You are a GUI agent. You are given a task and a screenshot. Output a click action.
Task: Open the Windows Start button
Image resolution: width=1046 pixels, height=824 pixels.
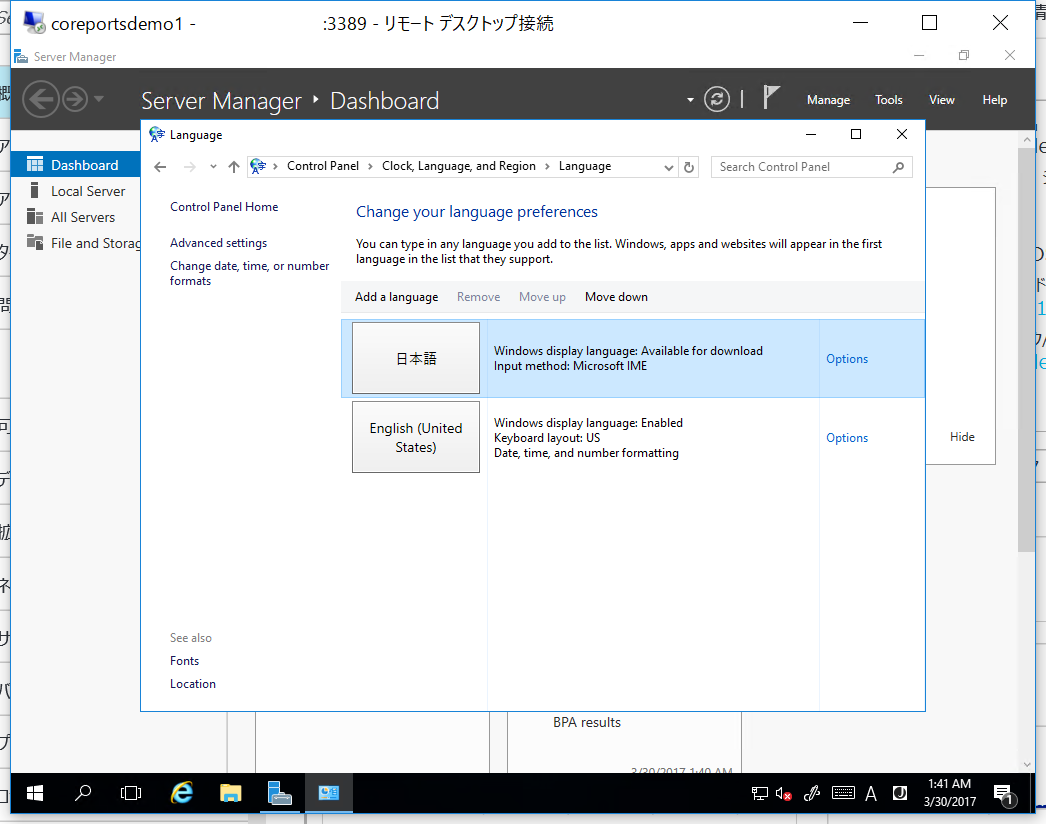pyautogui.click(x=35, y=793)
